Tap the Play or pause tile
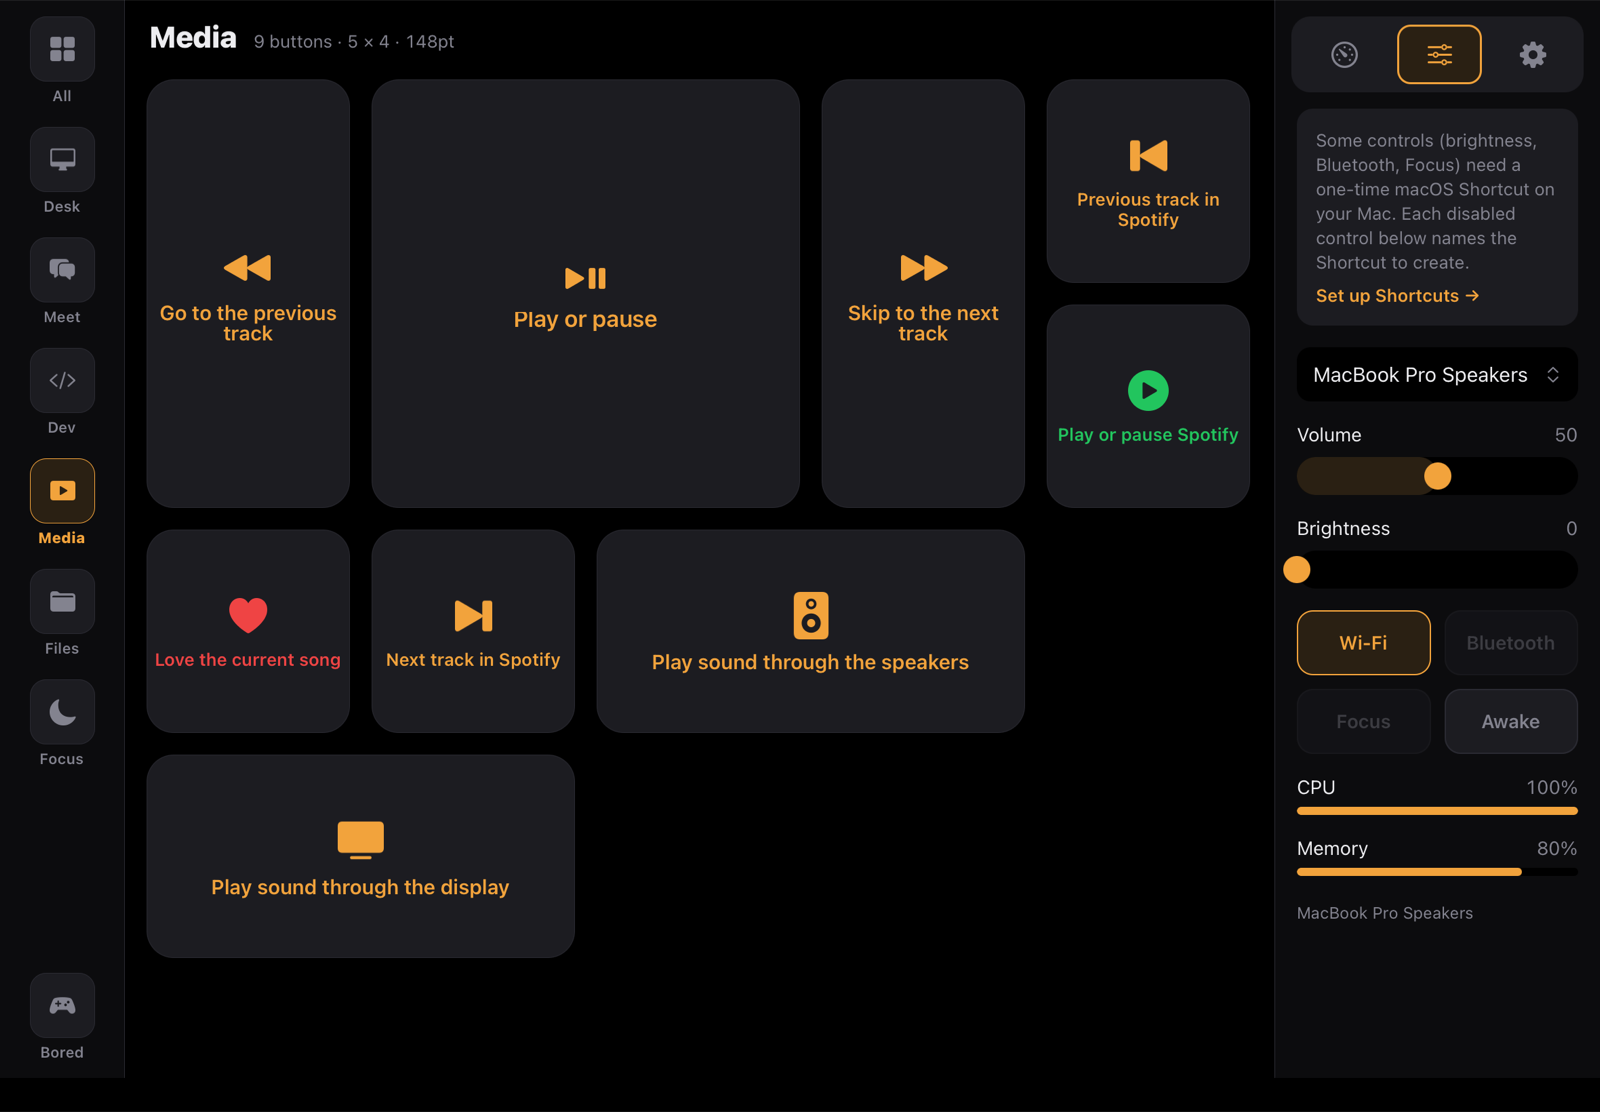1600x1112 pixels. (x=585, y=294)
